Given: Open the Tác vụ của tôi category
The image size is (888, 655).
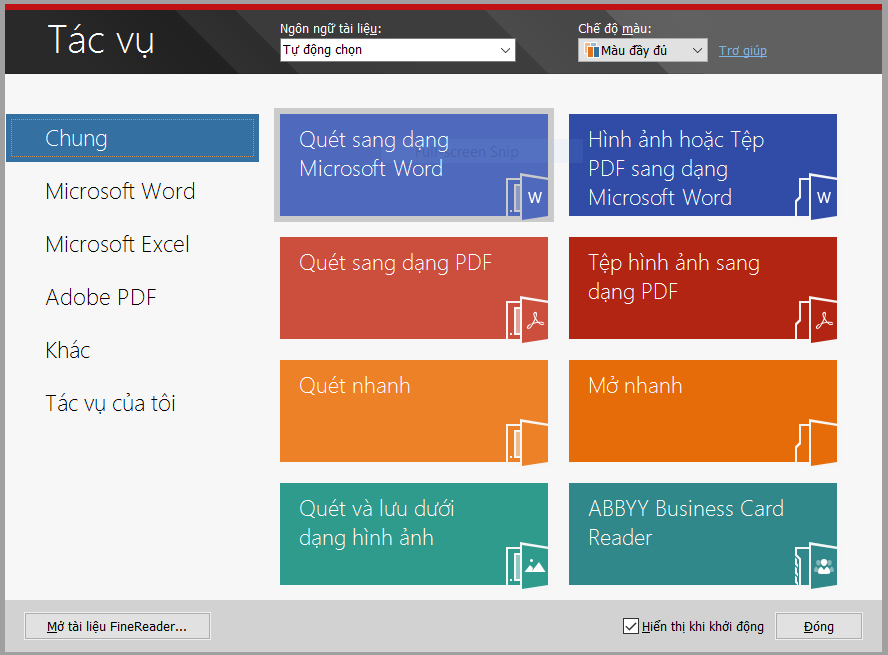Looking at the screenshot, I should pos(110,404).
